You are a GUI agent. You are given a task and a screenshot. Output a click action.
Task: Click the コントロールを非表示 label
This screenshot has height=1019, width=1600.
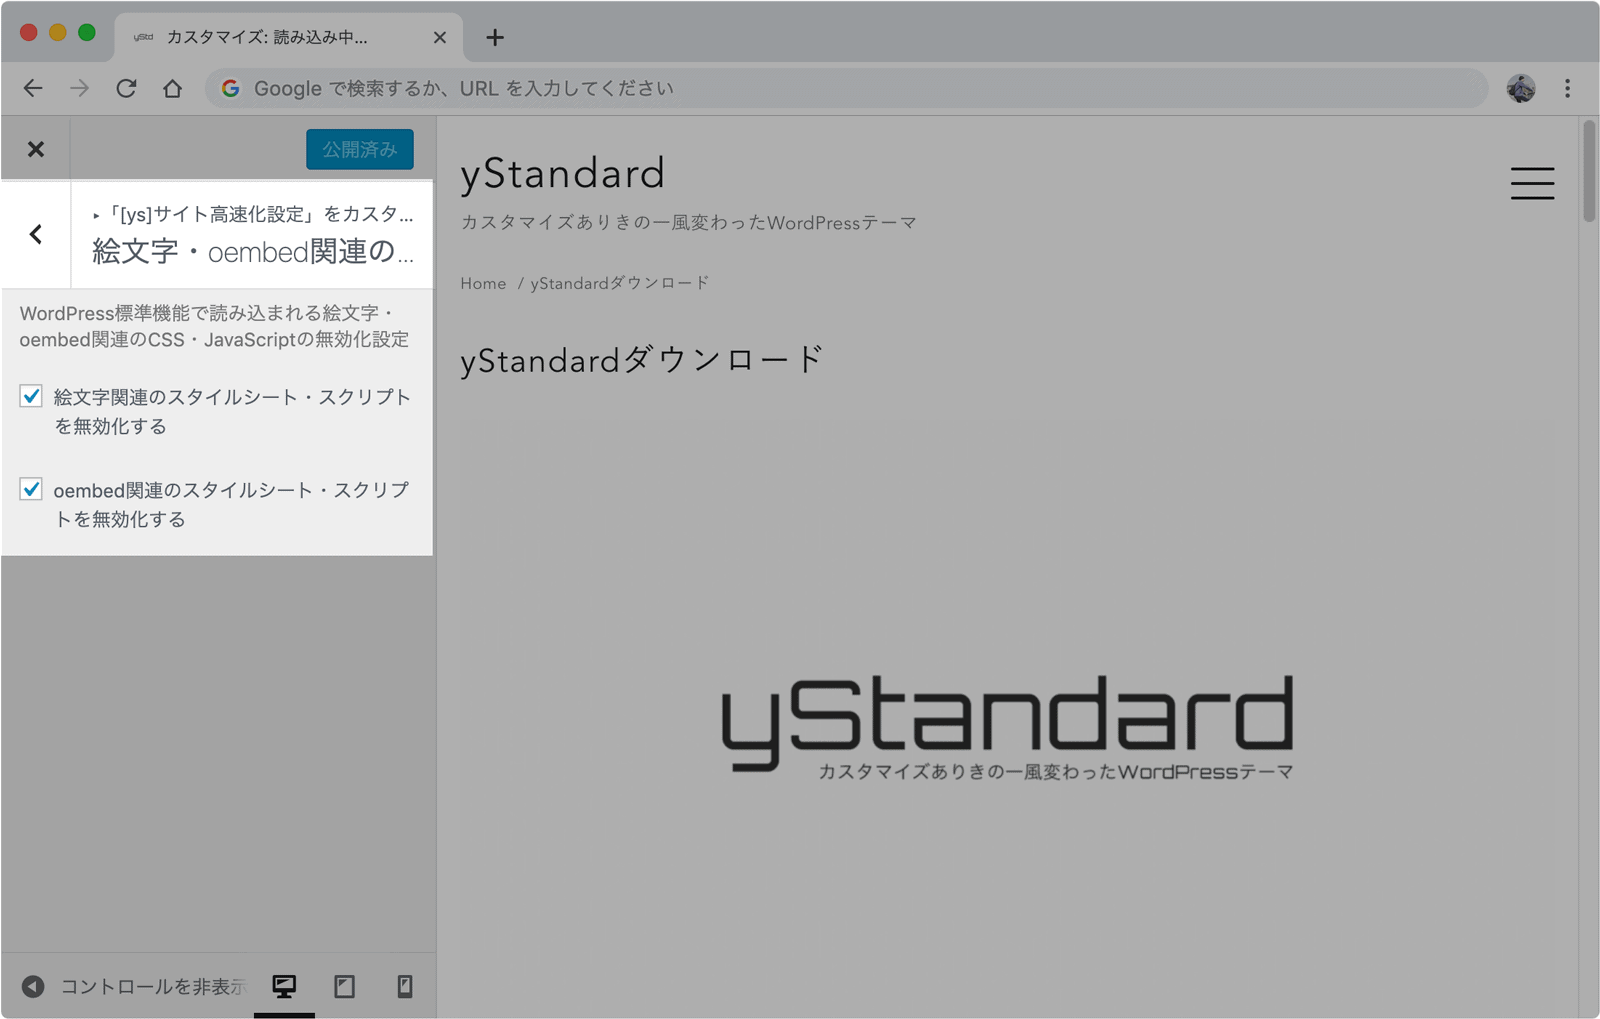click(x=152, y=987)
